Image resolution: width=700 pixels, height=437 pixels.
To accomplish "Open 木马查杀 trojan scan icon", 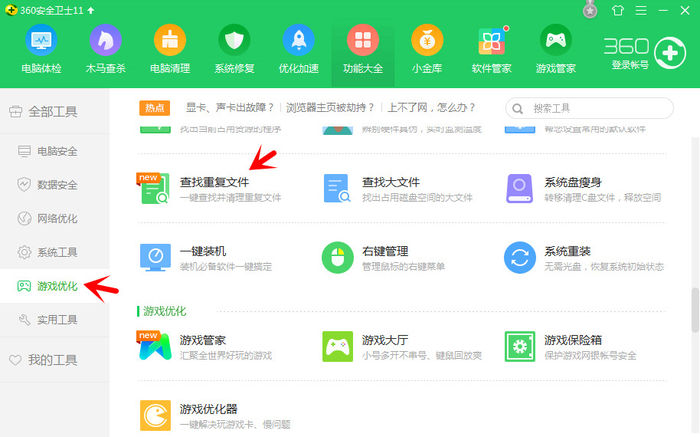I will tap(105, 40).
